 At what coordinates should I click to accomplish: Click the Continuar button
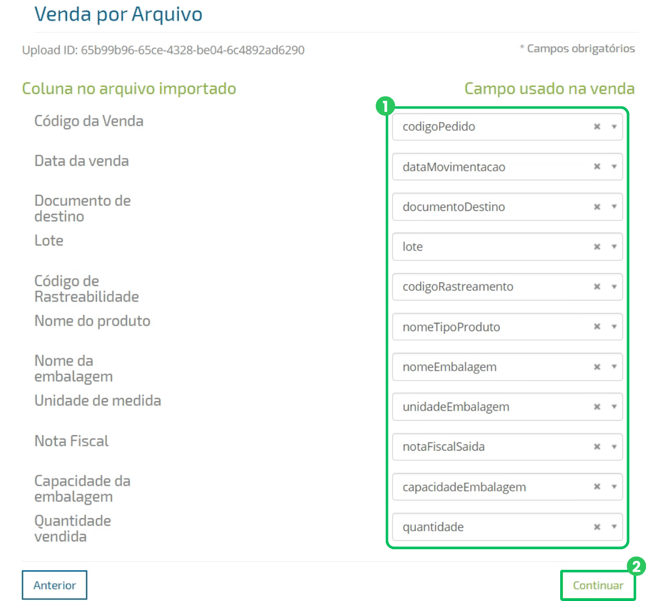tap(598, 585)
